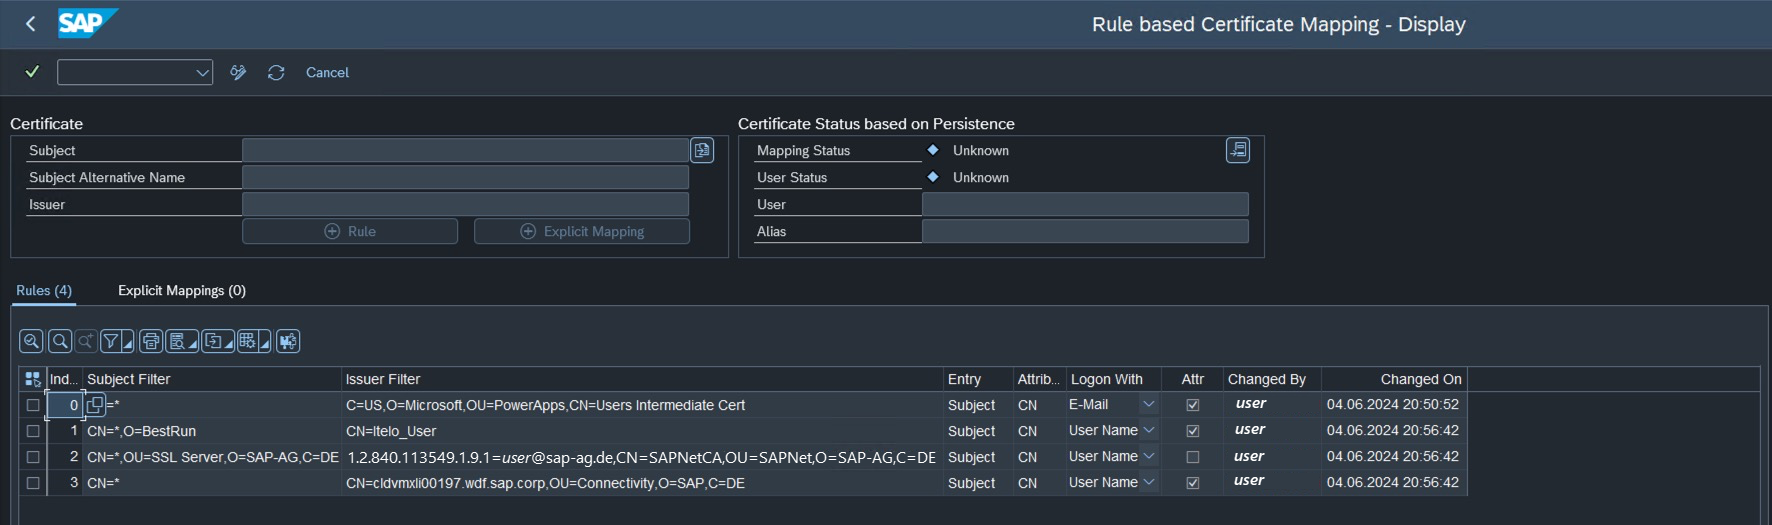Click the green checkmark Enter icon
Screen dimensions: 1772x525
[x=32, y=72]
